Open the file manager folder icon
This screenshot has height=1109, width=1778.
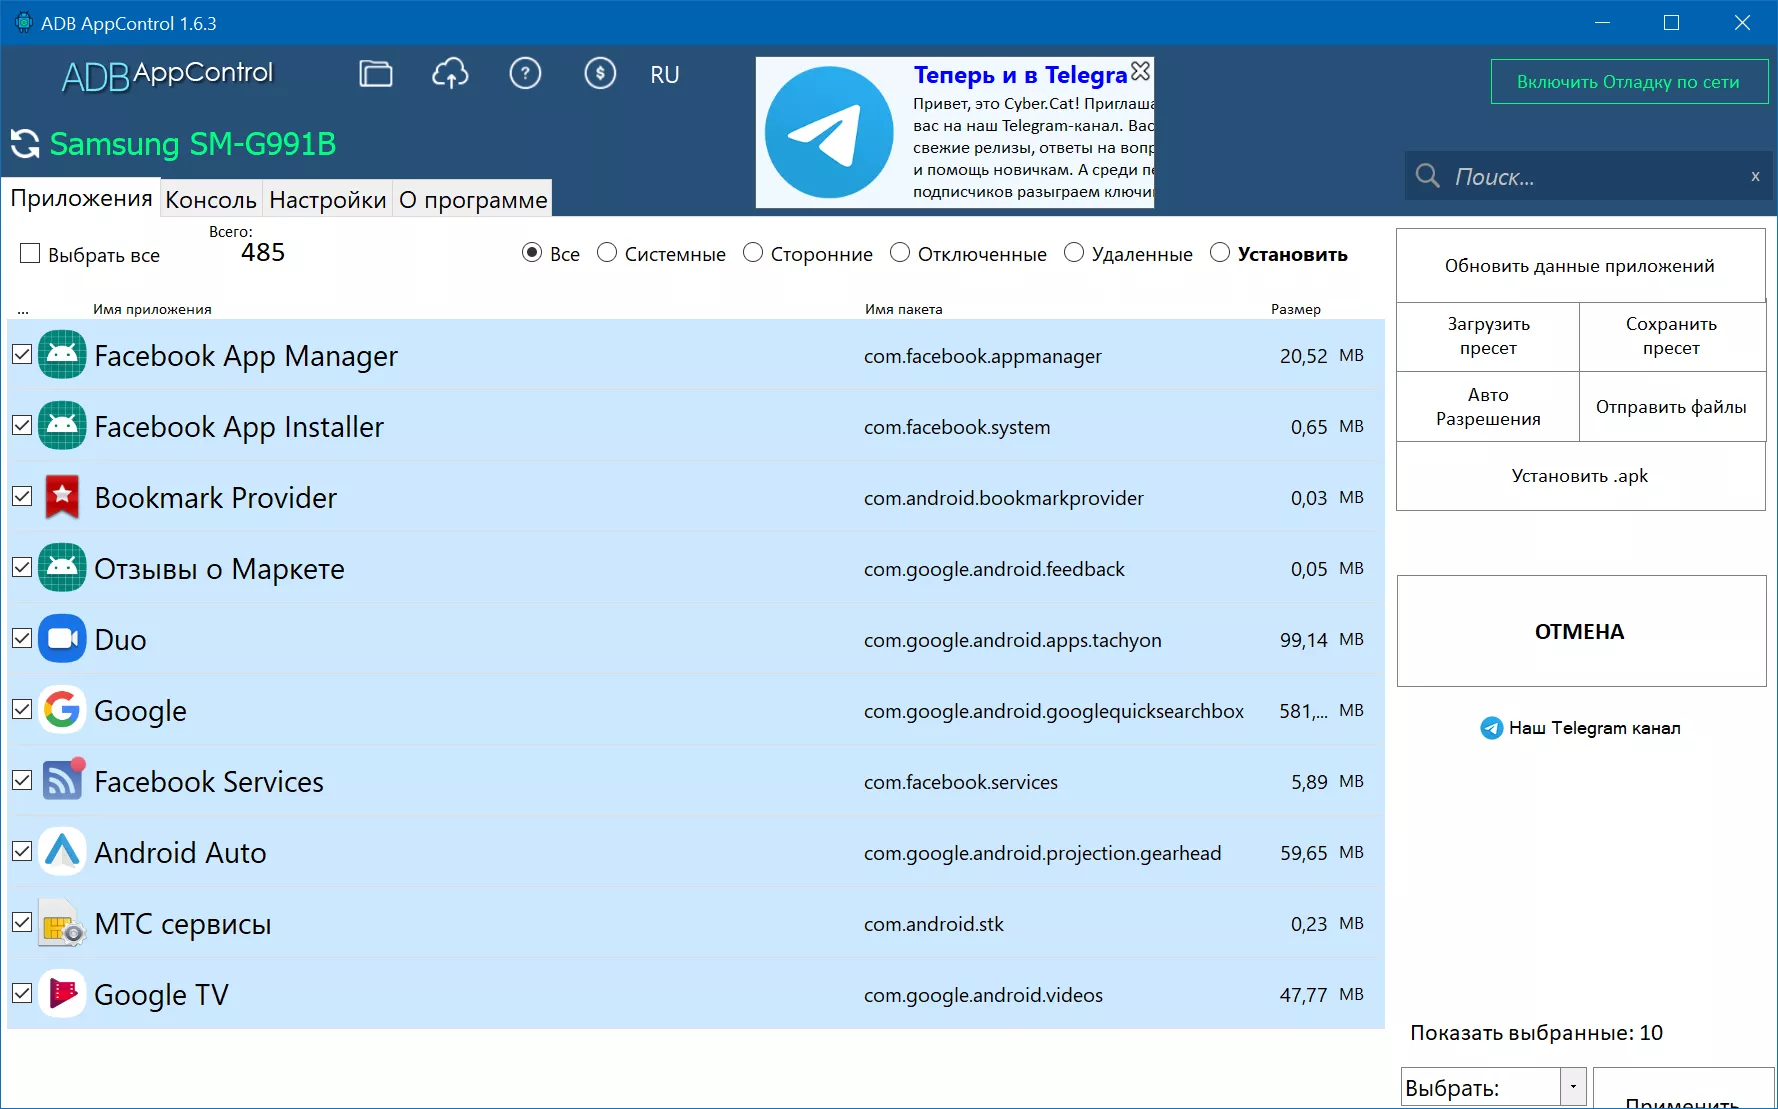[x=376, y=74]
